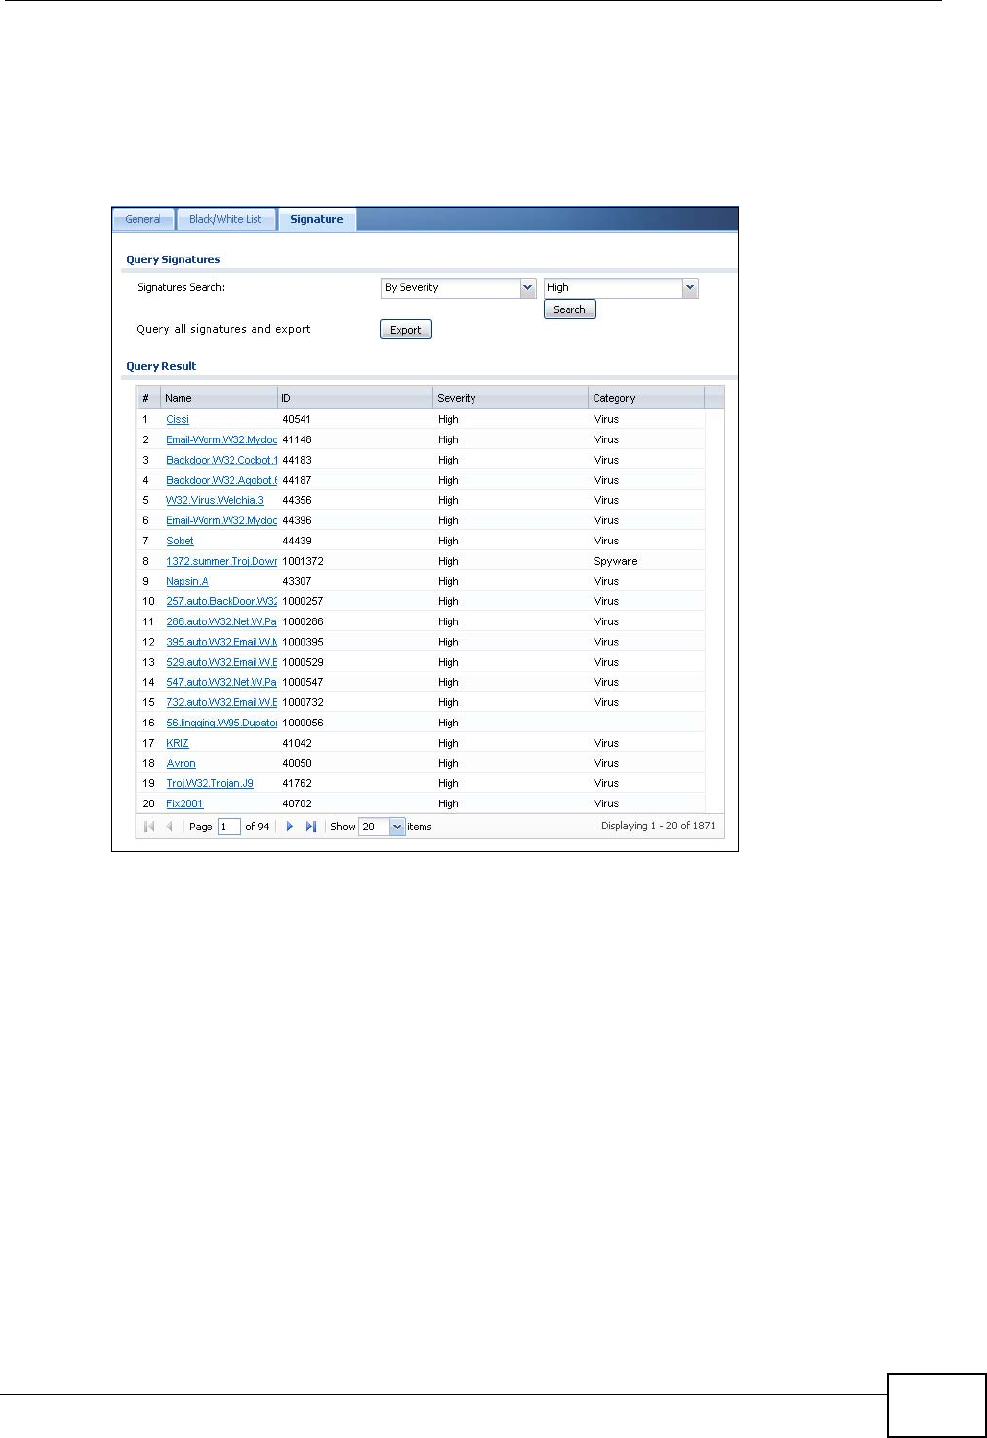Viewport: 987px width, 1438px height.
Task: Click ID value 44439
Action: [x=297, y=541]
